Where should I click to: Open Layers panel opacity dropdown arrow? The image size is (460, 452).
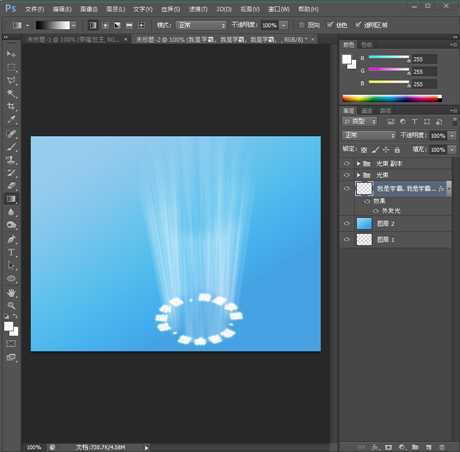pos(452,136)
